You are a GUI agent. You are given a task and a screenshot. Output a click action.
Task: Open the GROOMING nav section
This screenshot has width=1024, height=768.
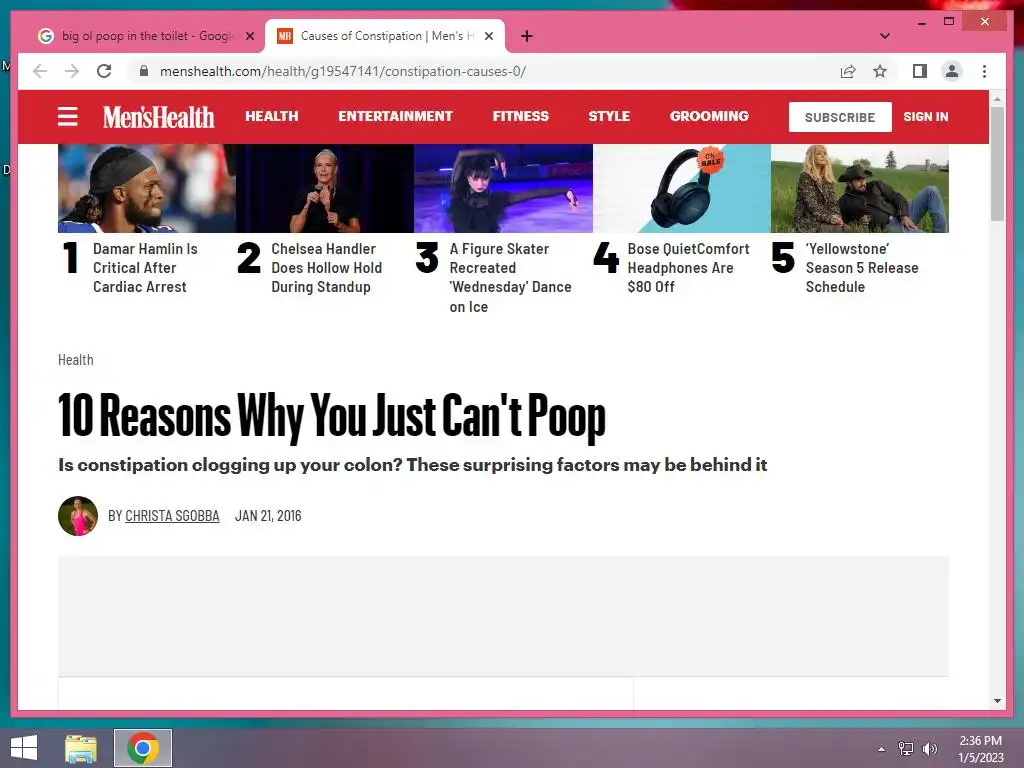pos(709,116)
